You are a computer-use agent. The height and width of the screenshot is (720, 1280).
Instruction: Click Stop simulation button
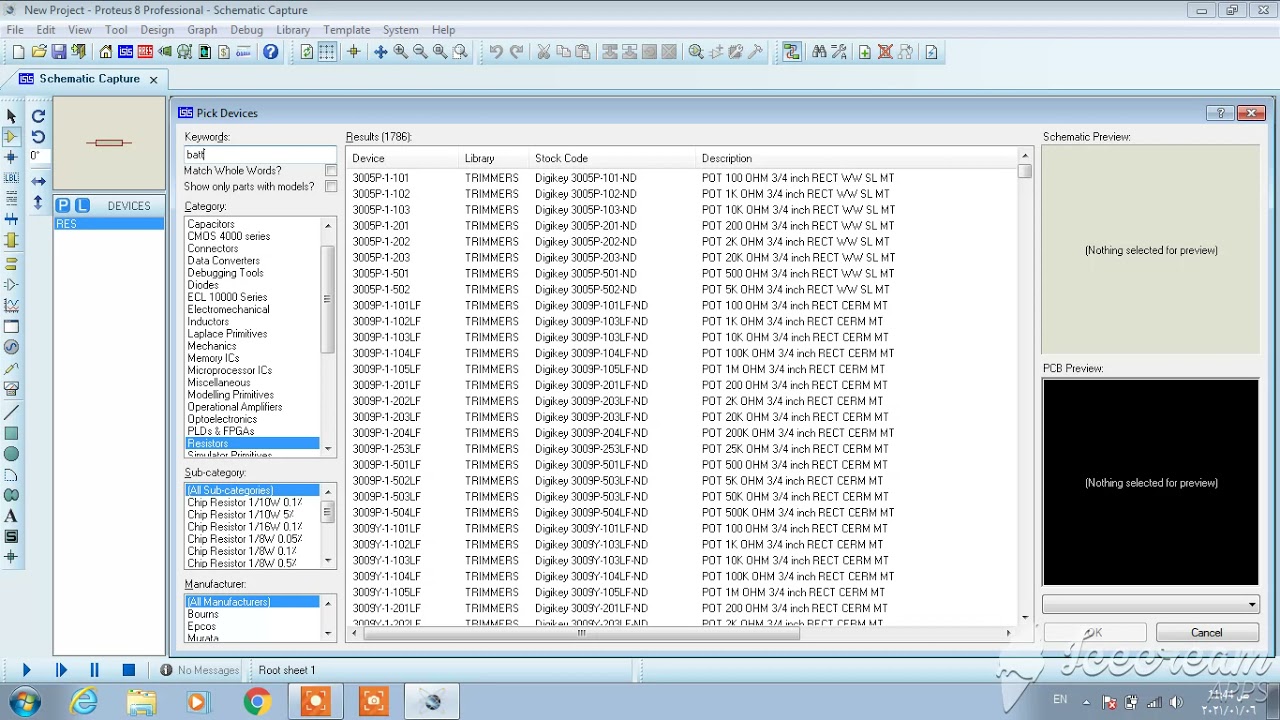[x=129, y=670]
